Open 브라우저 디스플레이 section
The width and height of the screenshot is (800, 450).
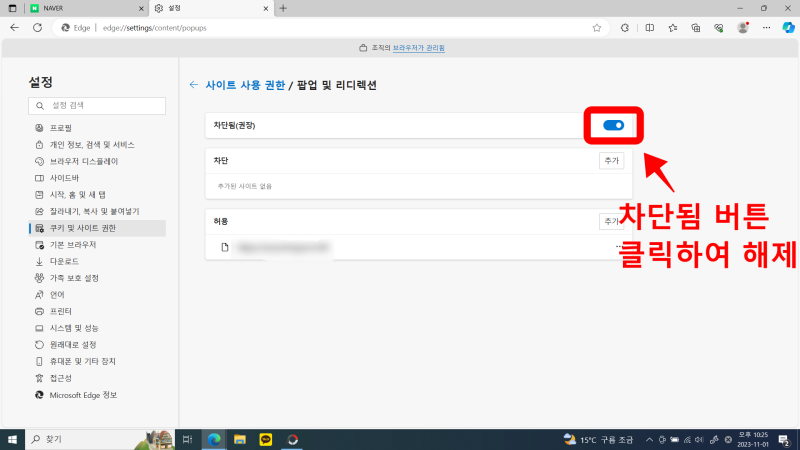click(97, 161)
